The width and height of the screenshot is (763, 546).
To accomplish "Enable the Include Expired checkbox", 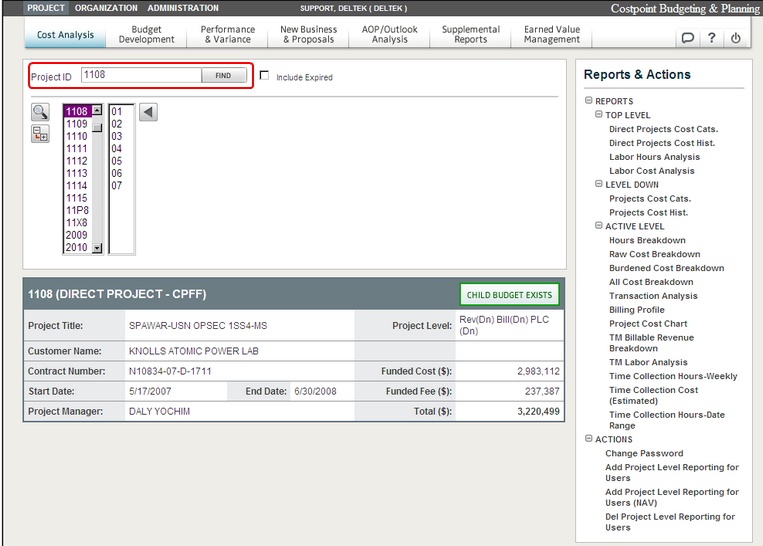I will tap(264, 76).
